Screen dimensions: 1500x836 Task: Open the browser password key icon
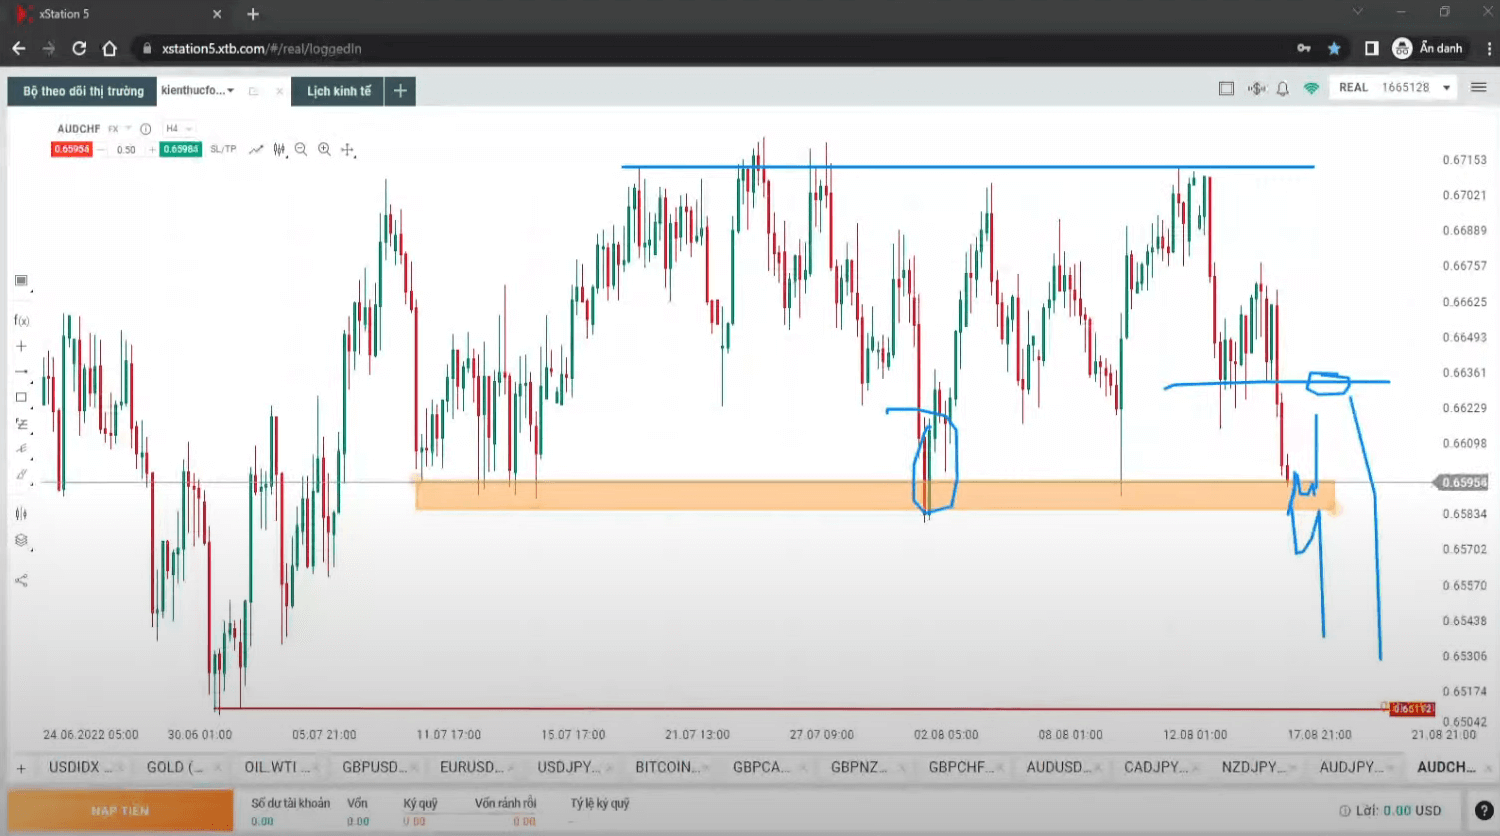1304,48
